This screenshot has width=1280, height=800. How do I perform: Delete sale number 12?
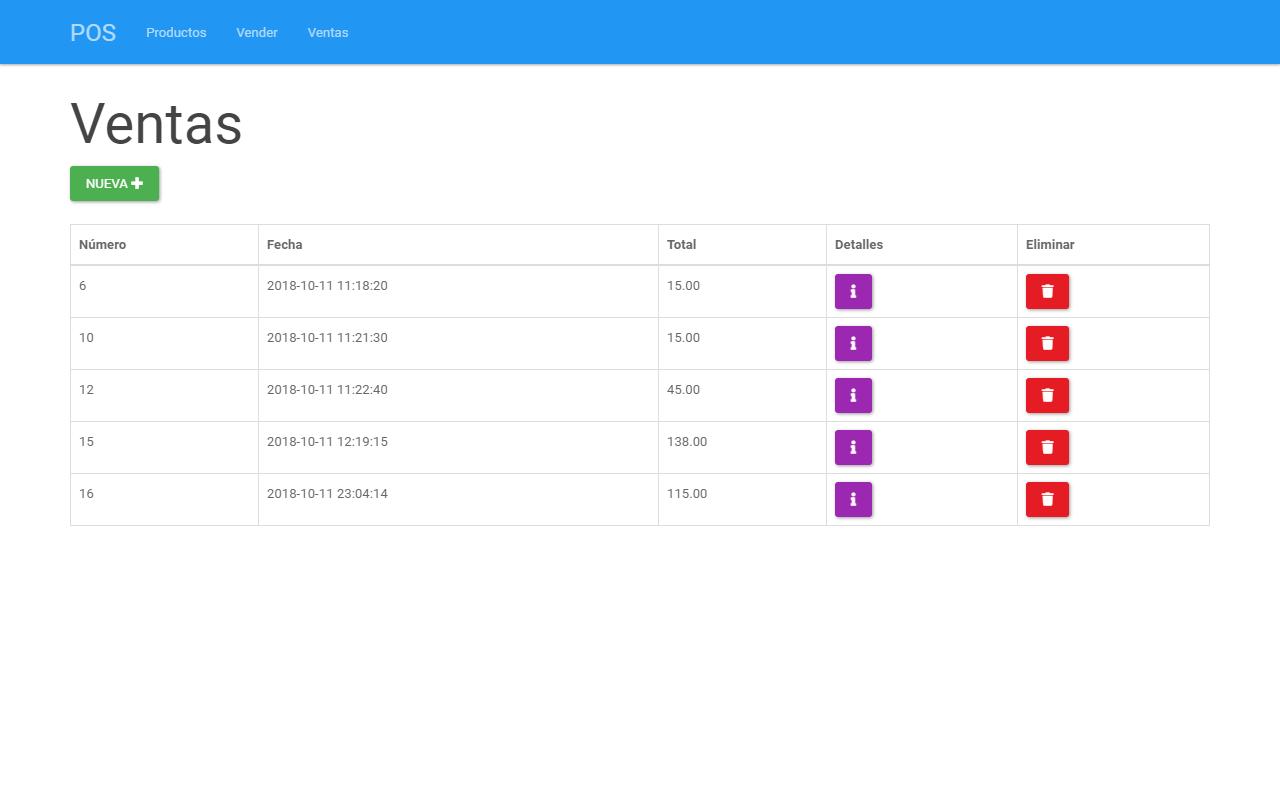1047,395
